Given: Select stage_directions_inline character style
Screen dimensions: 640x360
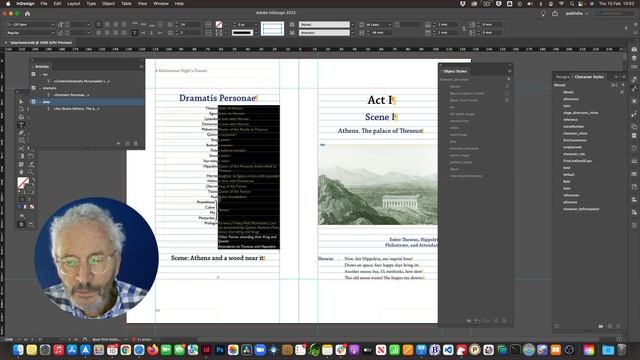Looking at the screenshot, I should 580,113.
